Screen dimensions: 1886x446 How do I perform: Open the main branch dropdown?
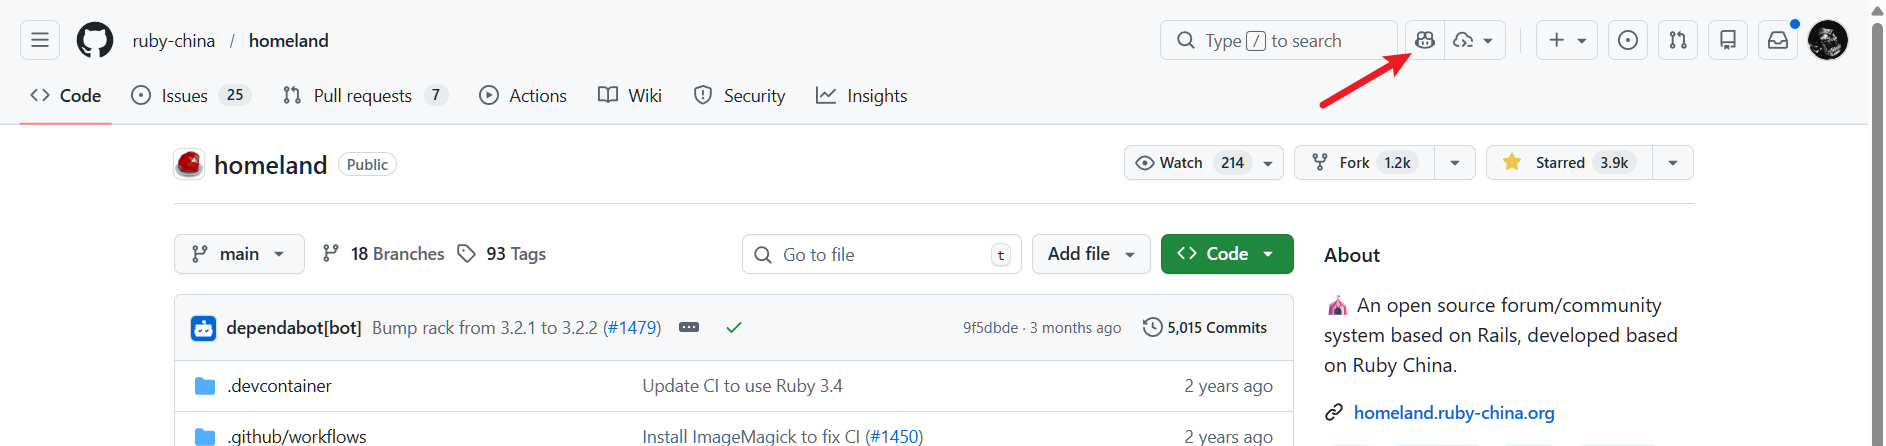coord(239,254)
